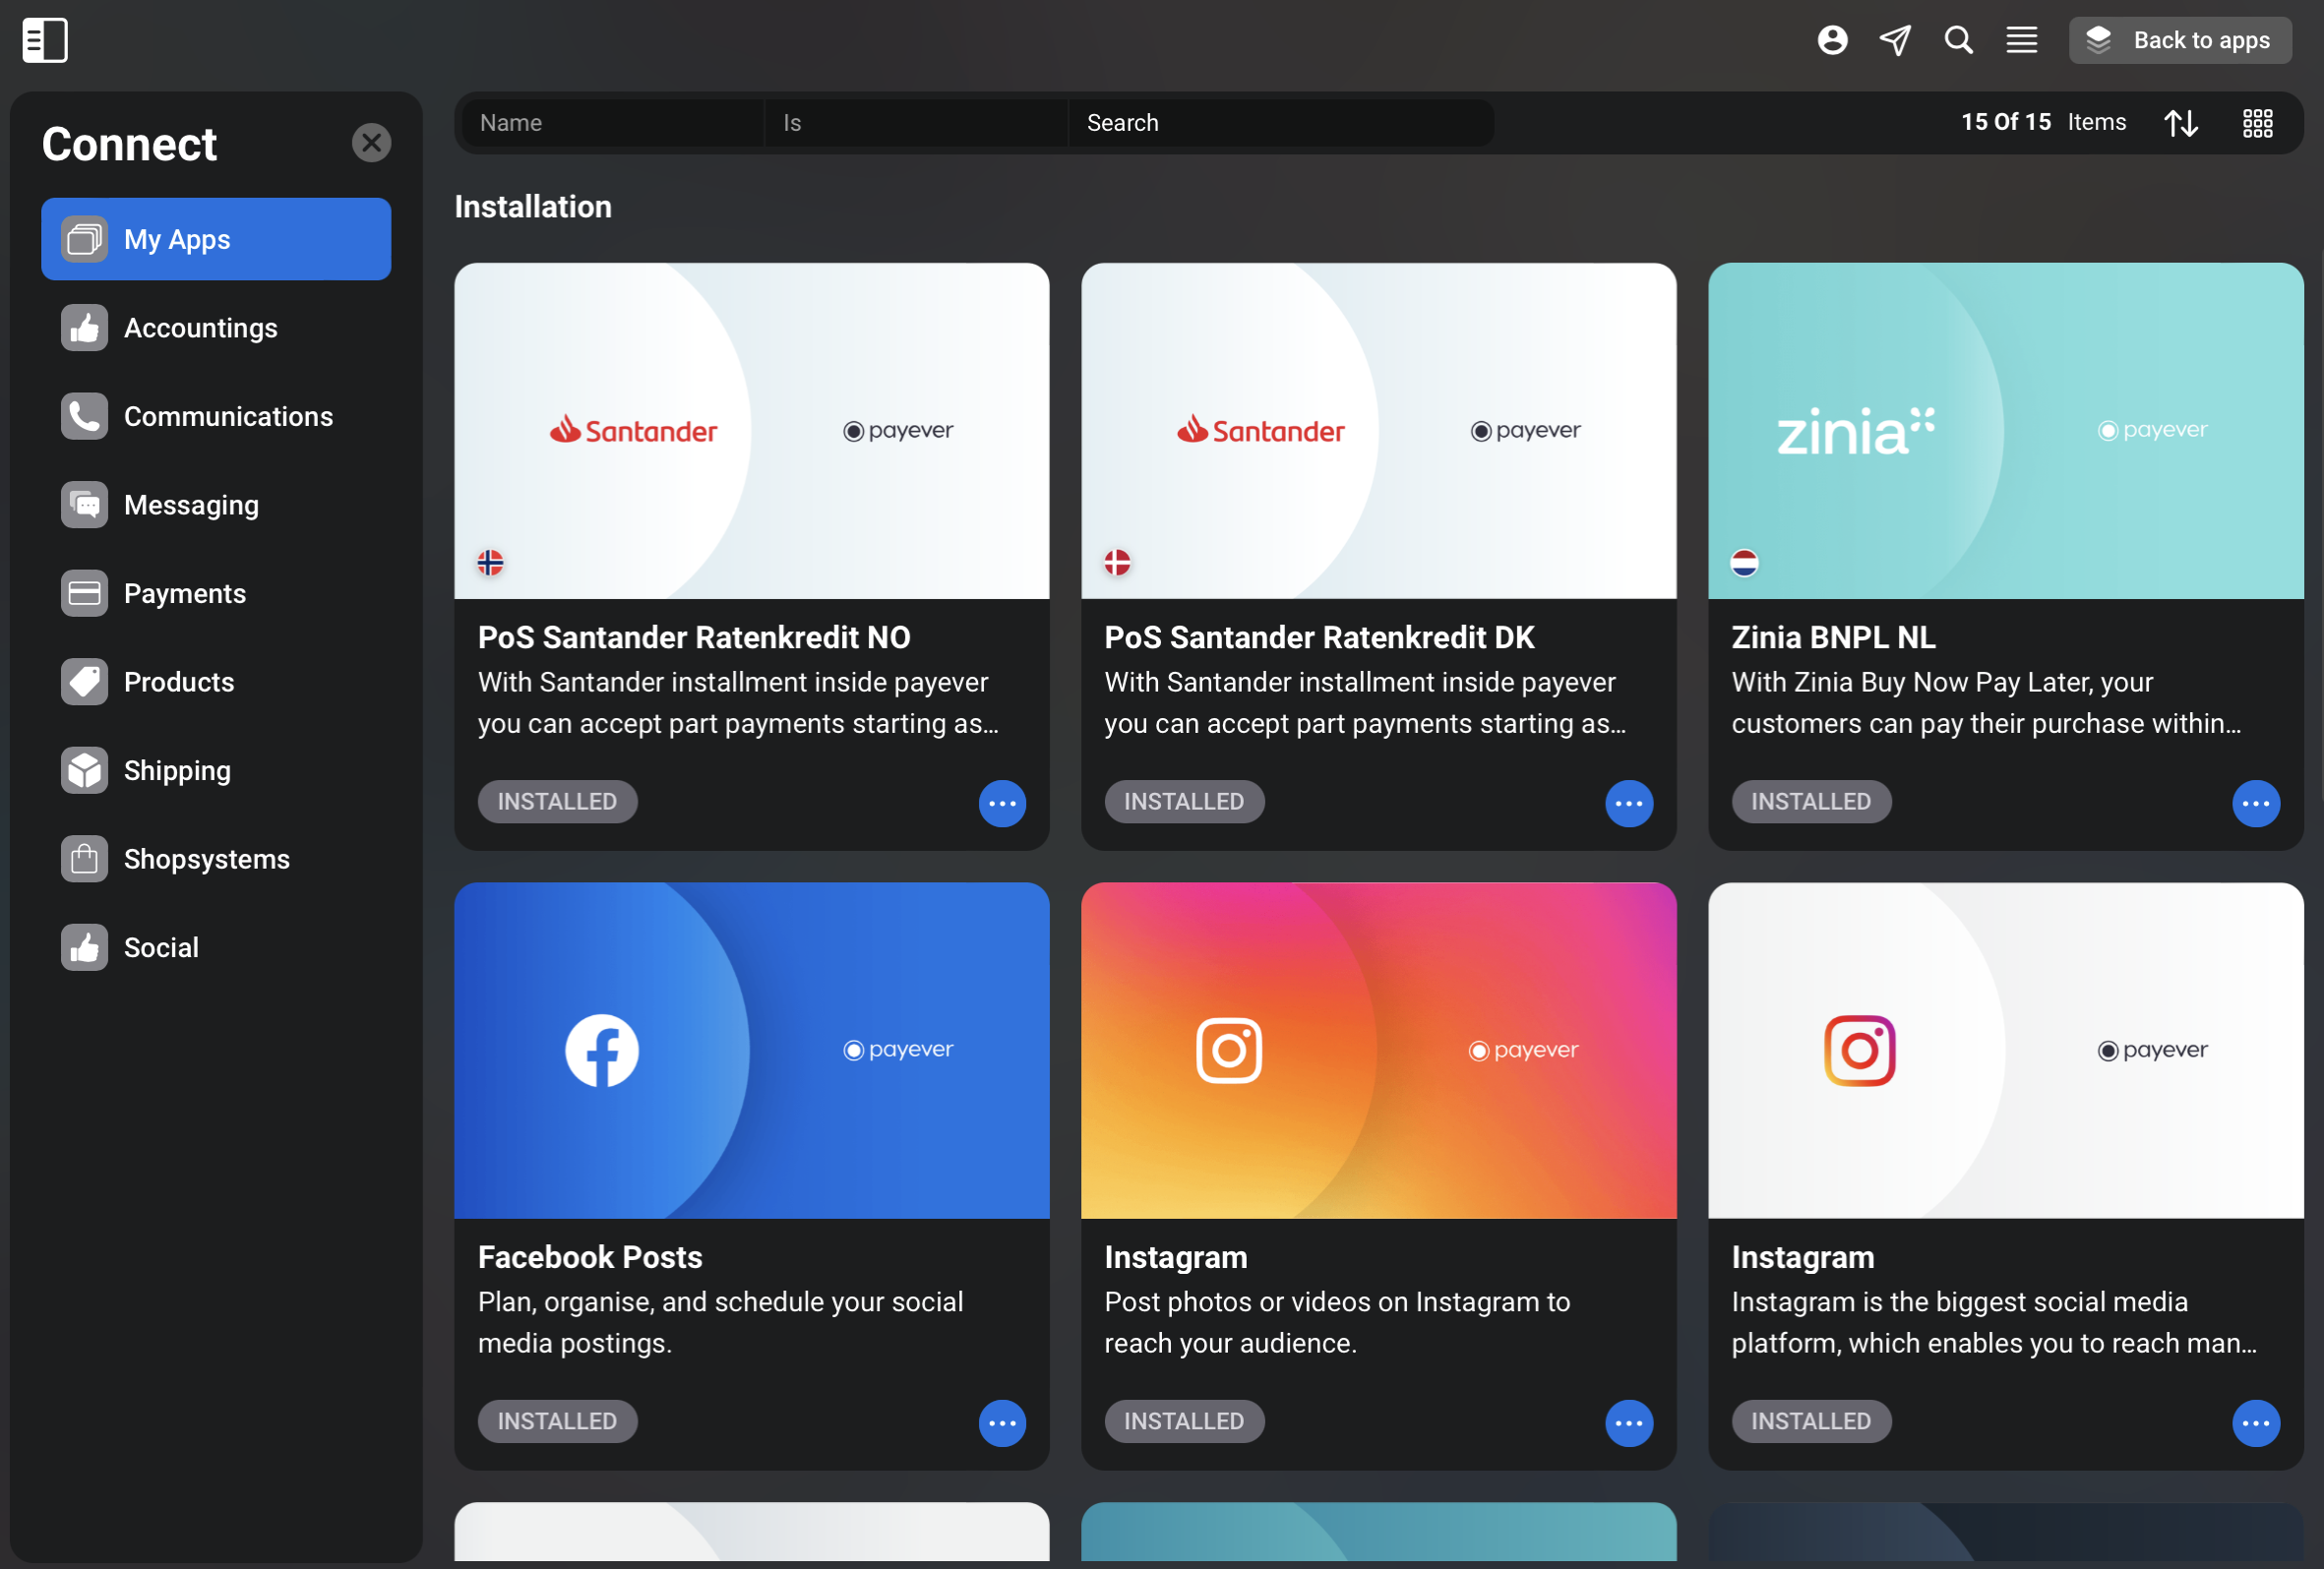Focus the Search input field
The width and height of the screenshot is (2324, 1569).
coord(1280,123)
